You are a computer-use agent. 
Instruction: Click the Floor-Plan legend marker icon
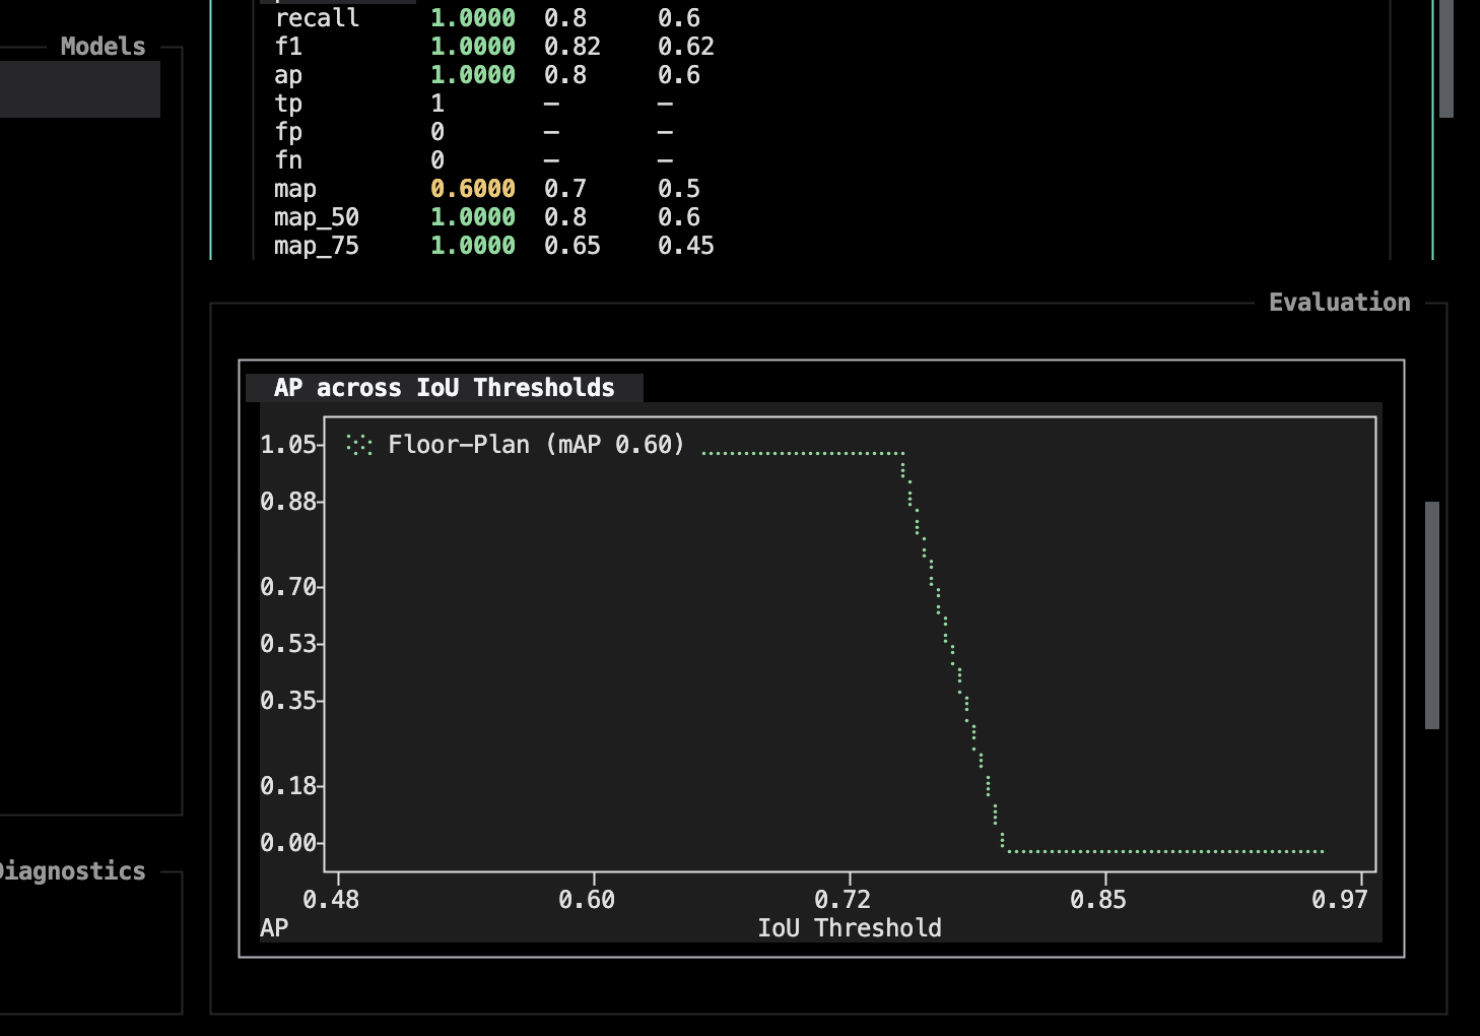tap(359, 445)
